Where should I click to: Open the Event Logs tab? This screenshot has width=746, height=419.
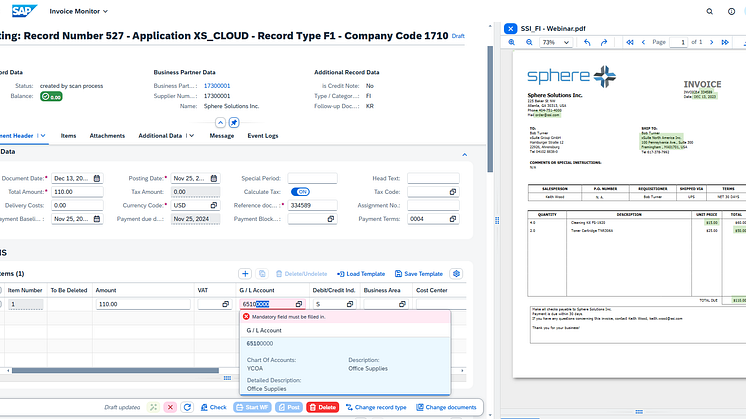(x=263, y=136)
